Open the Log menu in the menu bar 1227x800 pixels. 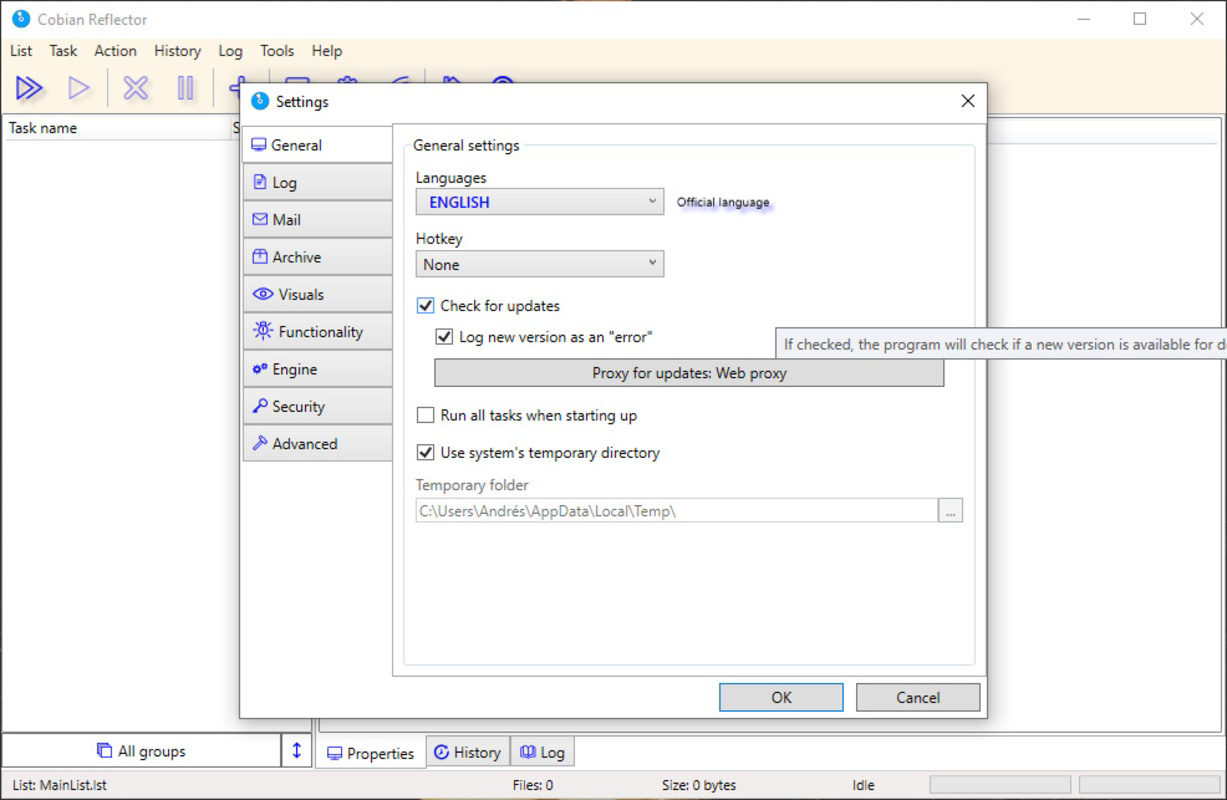(x=230, y=51)
